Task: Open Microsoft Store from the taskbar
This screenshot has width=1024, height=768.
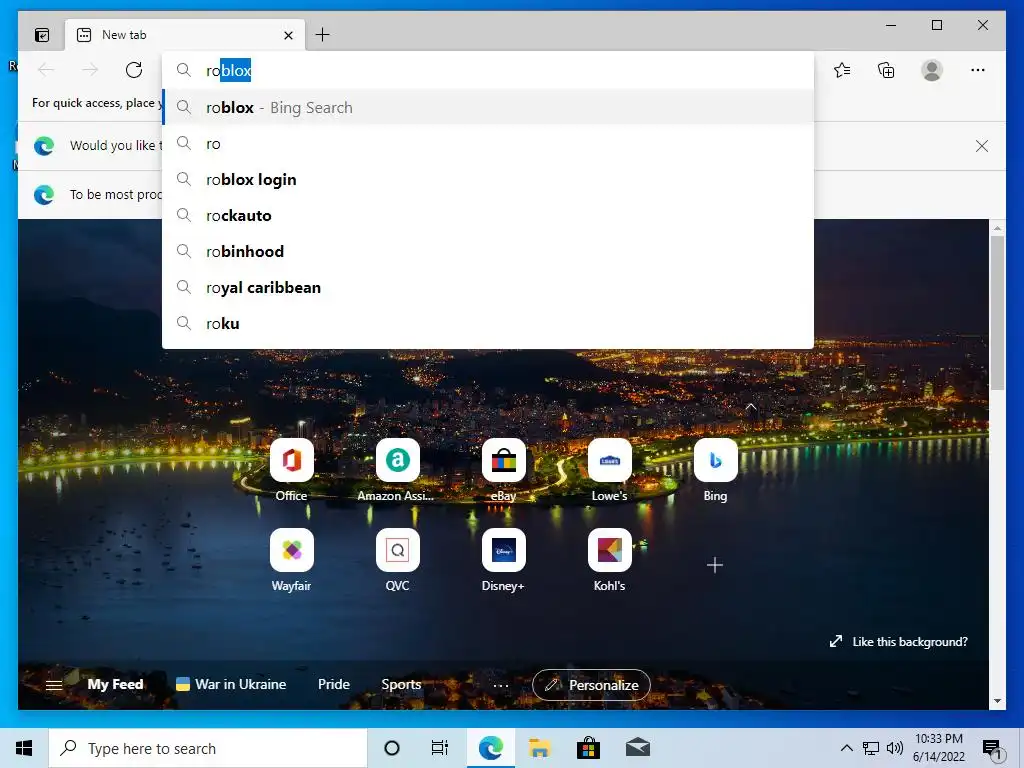Action: [588, 748]
